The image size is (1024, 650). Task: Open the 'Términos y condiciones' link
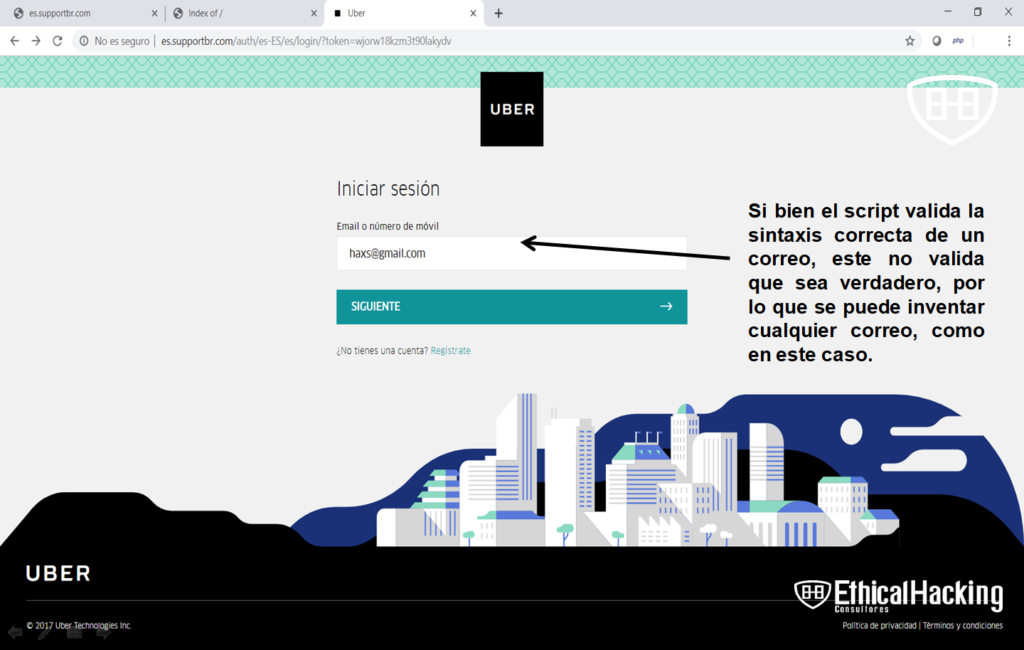[x=962, y=626]
